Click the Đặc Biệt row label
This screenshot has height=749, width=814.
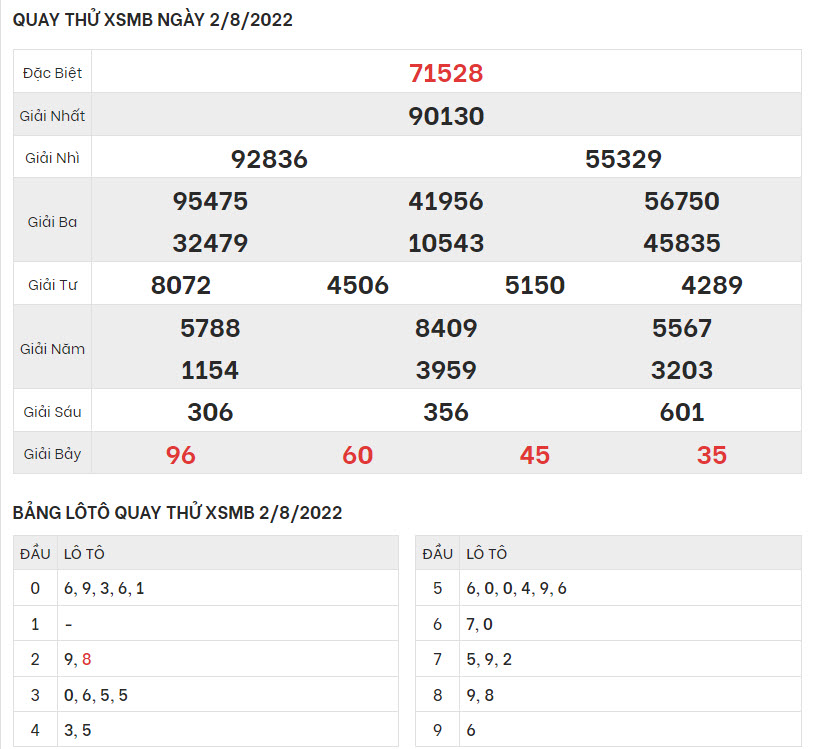pyautogui.click(x=53, y=73)
